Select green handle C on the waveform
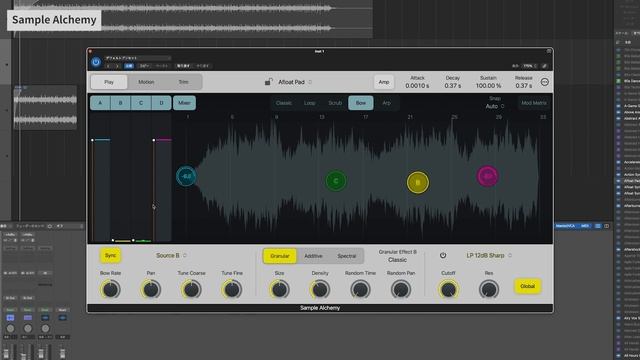640x360 pixels. pos(336,181)
